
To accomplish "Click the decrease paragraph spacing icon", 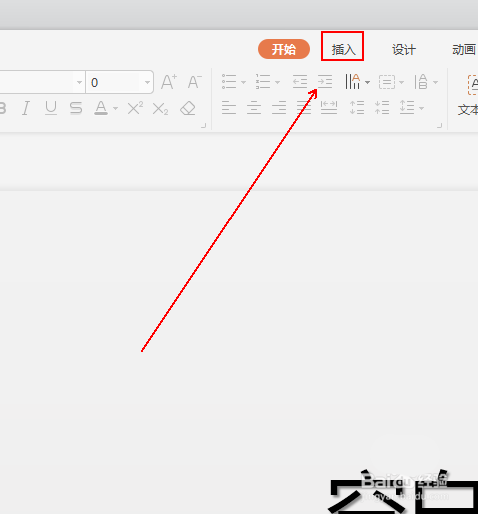I will [382, 108].
